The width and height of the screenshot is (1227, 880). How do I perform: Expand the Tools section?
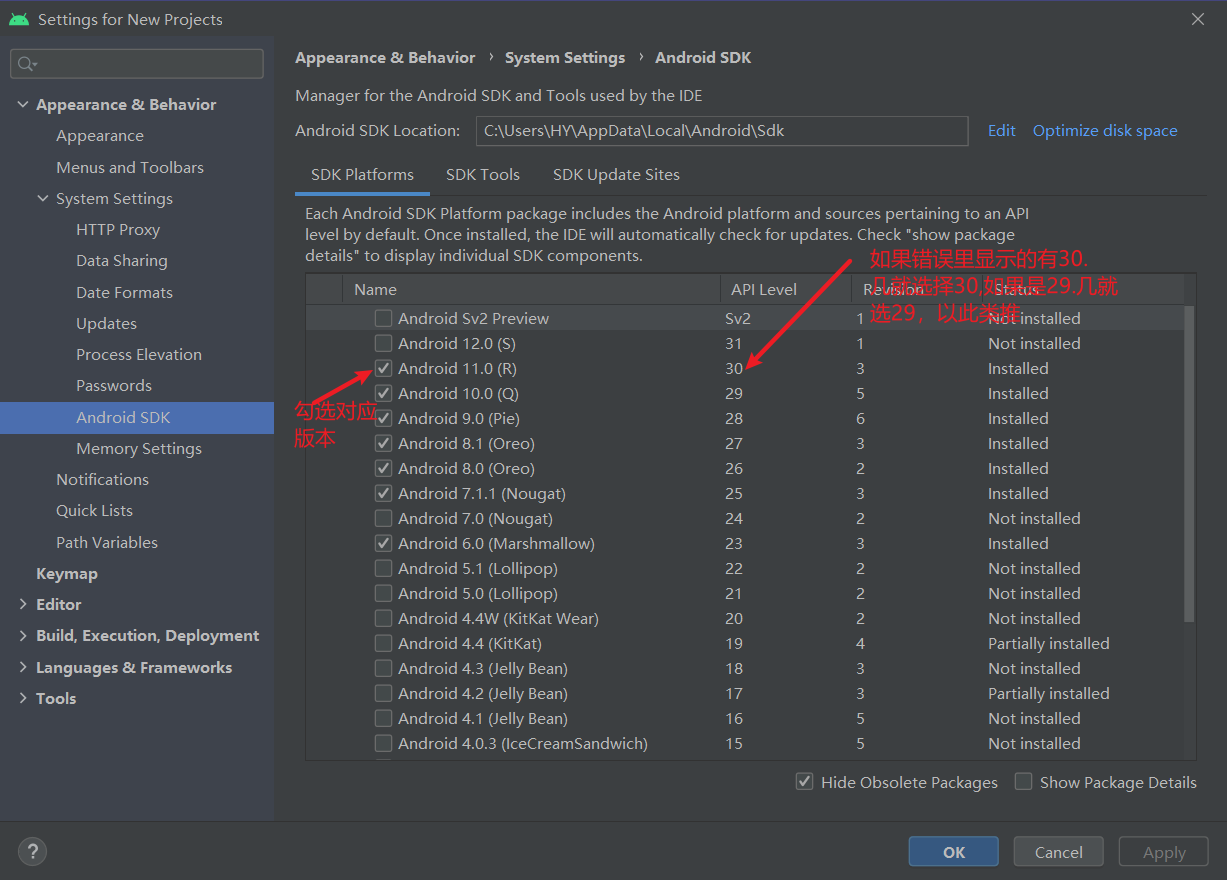tap(23, 698)
